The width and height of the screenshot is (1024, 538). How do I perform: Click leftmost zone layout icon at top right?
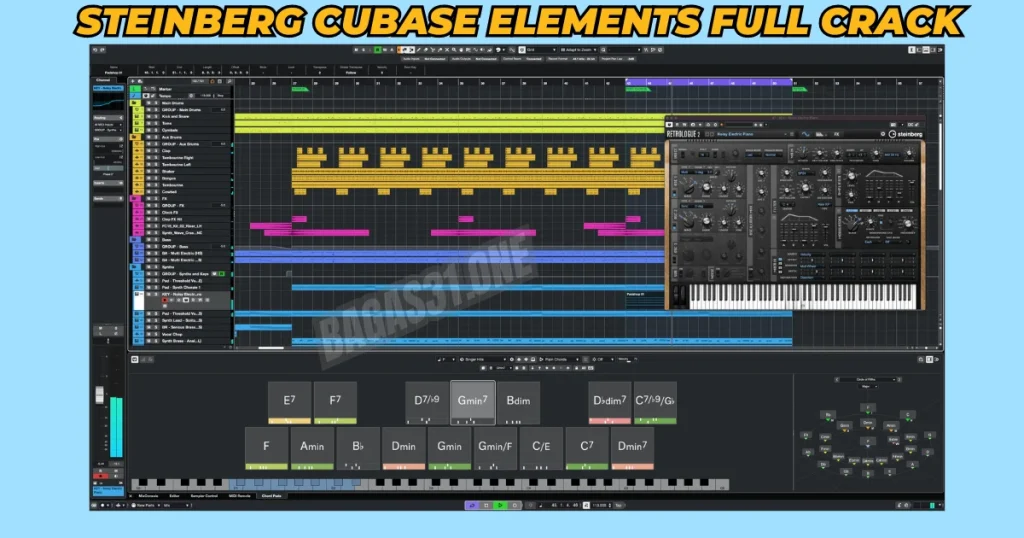[x=912, y=50]
